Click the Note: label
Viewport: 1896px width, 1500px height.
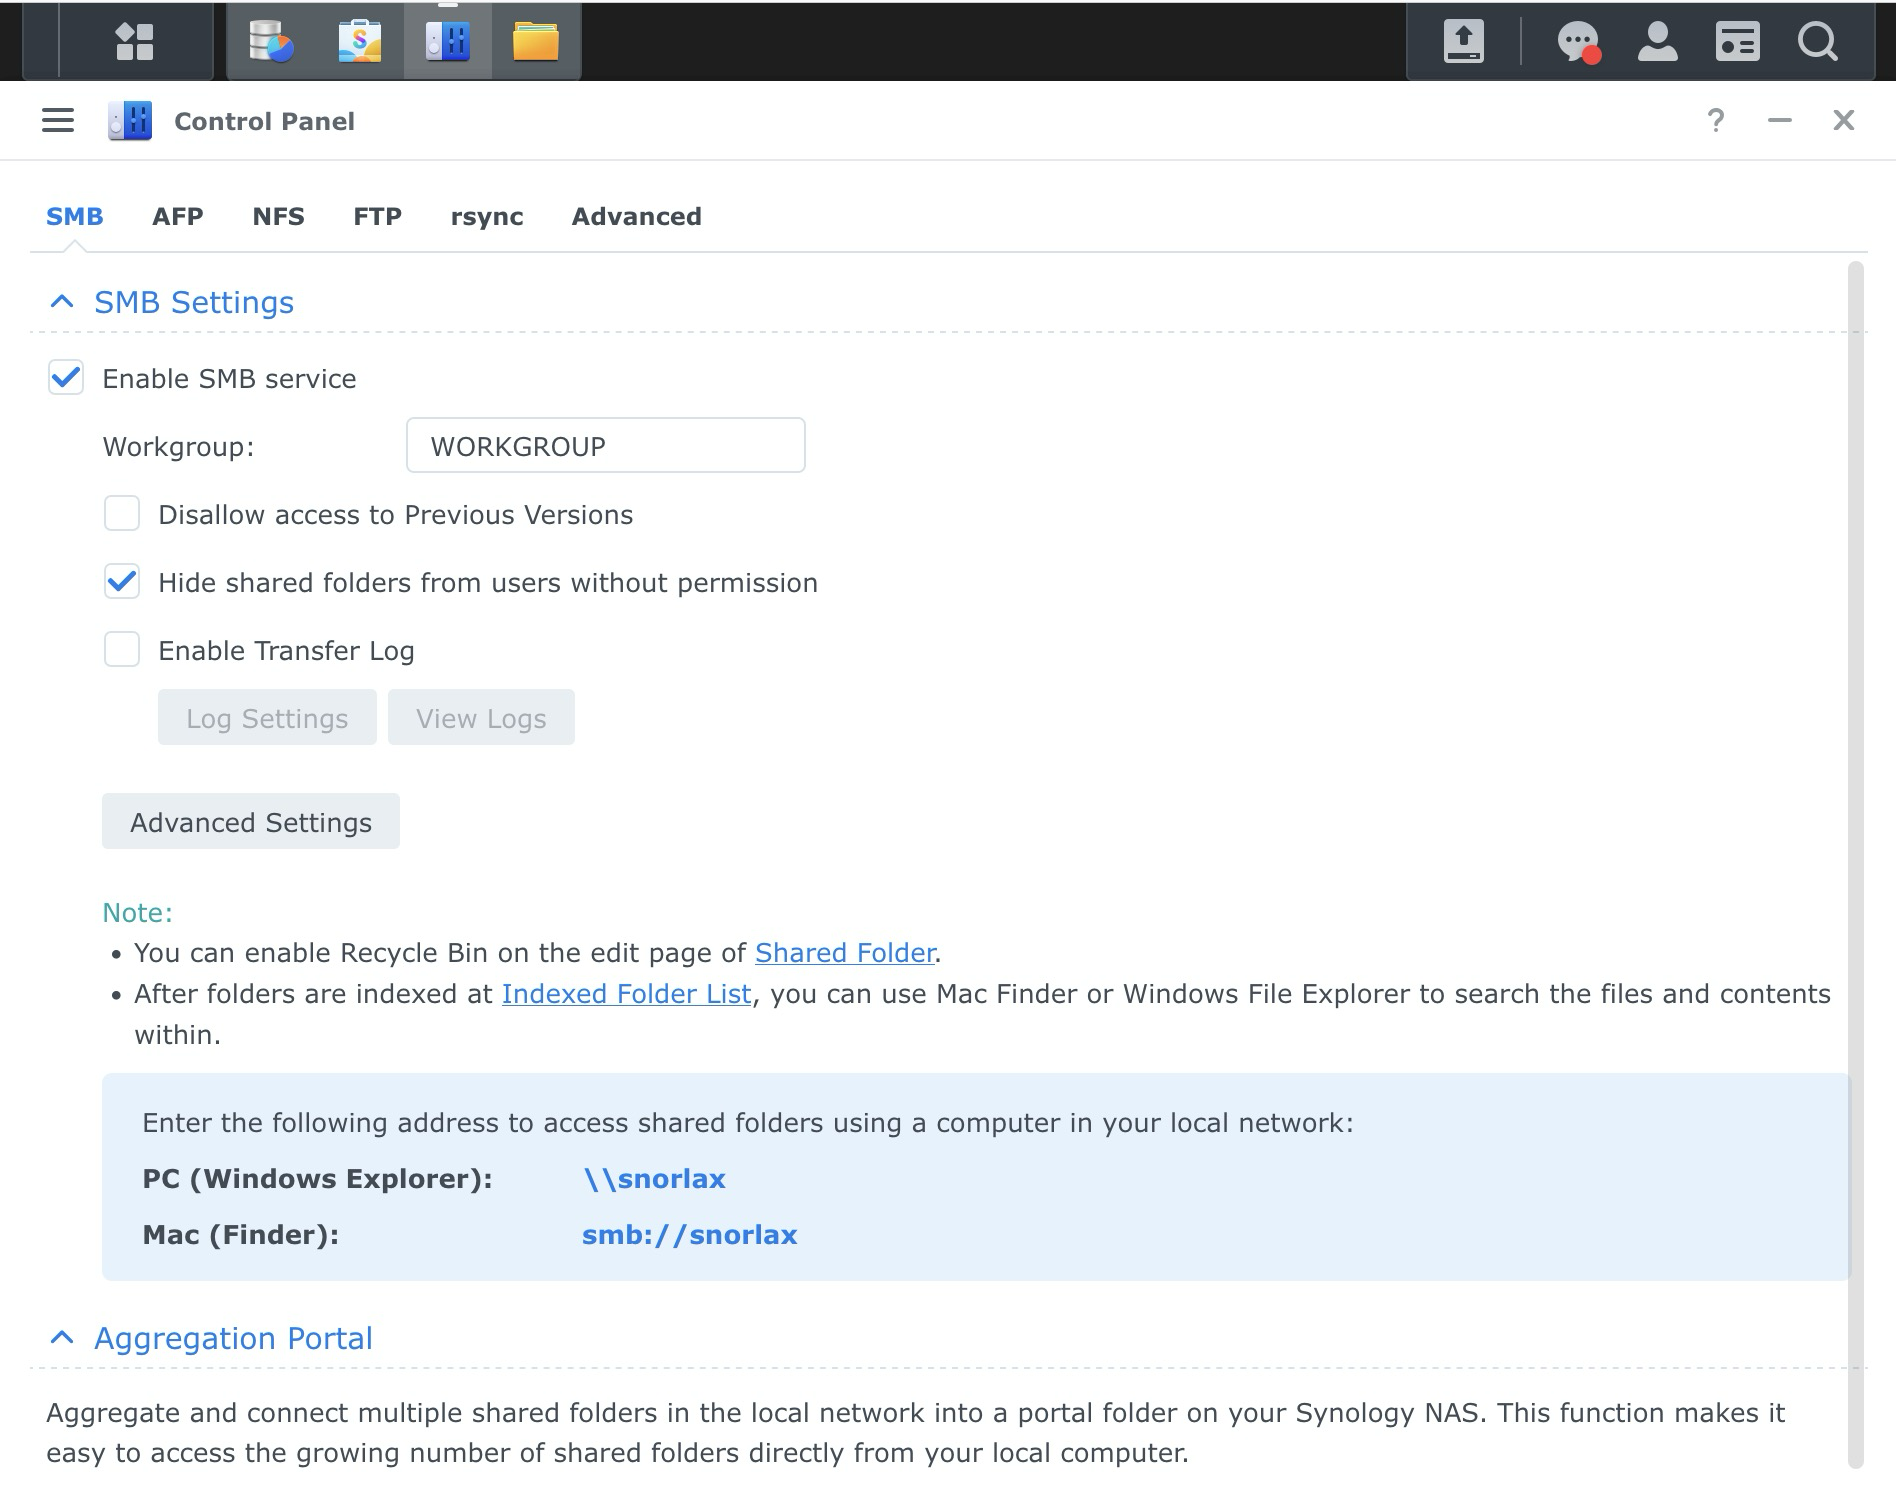point(137,913)
